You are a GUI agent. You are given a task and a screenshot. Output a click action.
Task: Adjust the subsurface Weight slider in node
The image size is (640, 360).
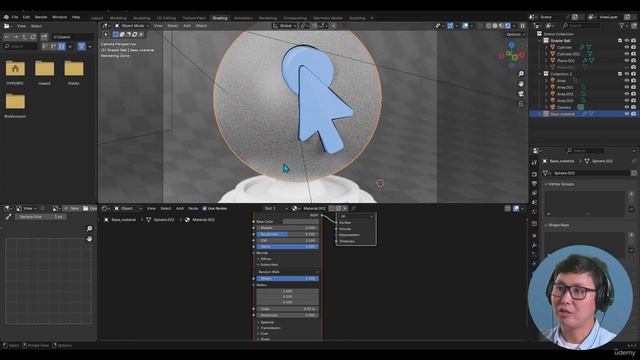287,278
